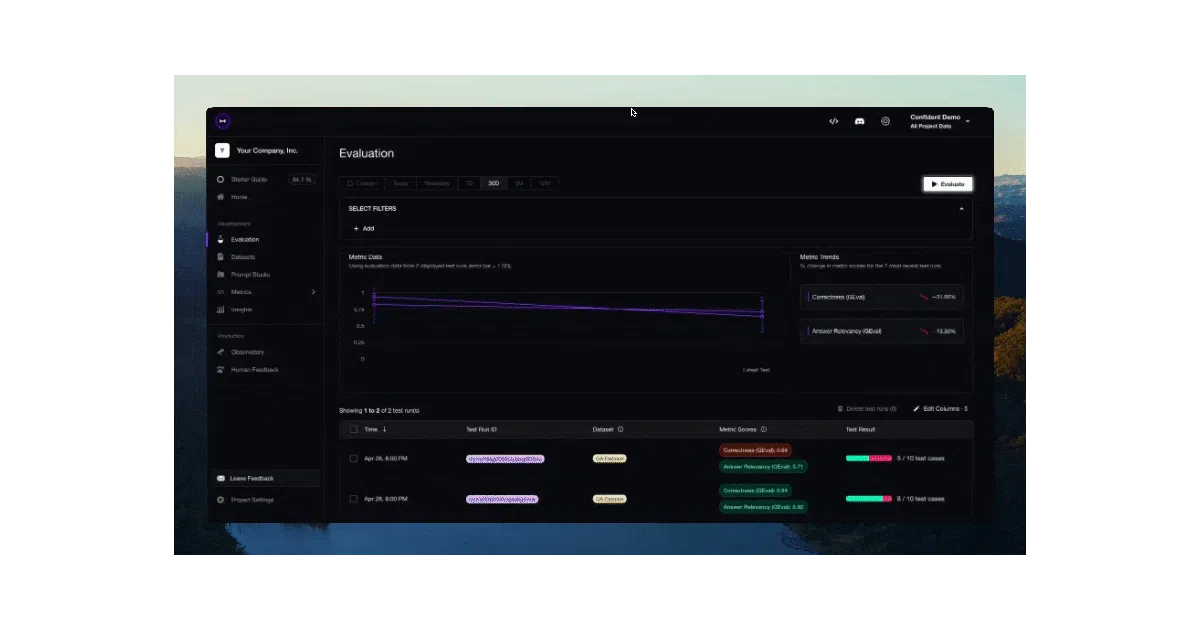Open the code API icon in header
The width and height of the screenshot is (1200, 630).
(x=833, y=121)
